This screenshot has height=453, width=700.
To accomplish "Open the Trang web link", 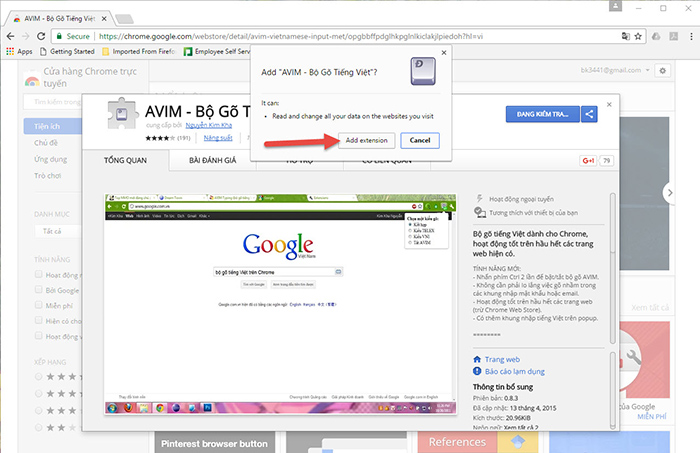I will pyautogui.click(x=502, y=359).
